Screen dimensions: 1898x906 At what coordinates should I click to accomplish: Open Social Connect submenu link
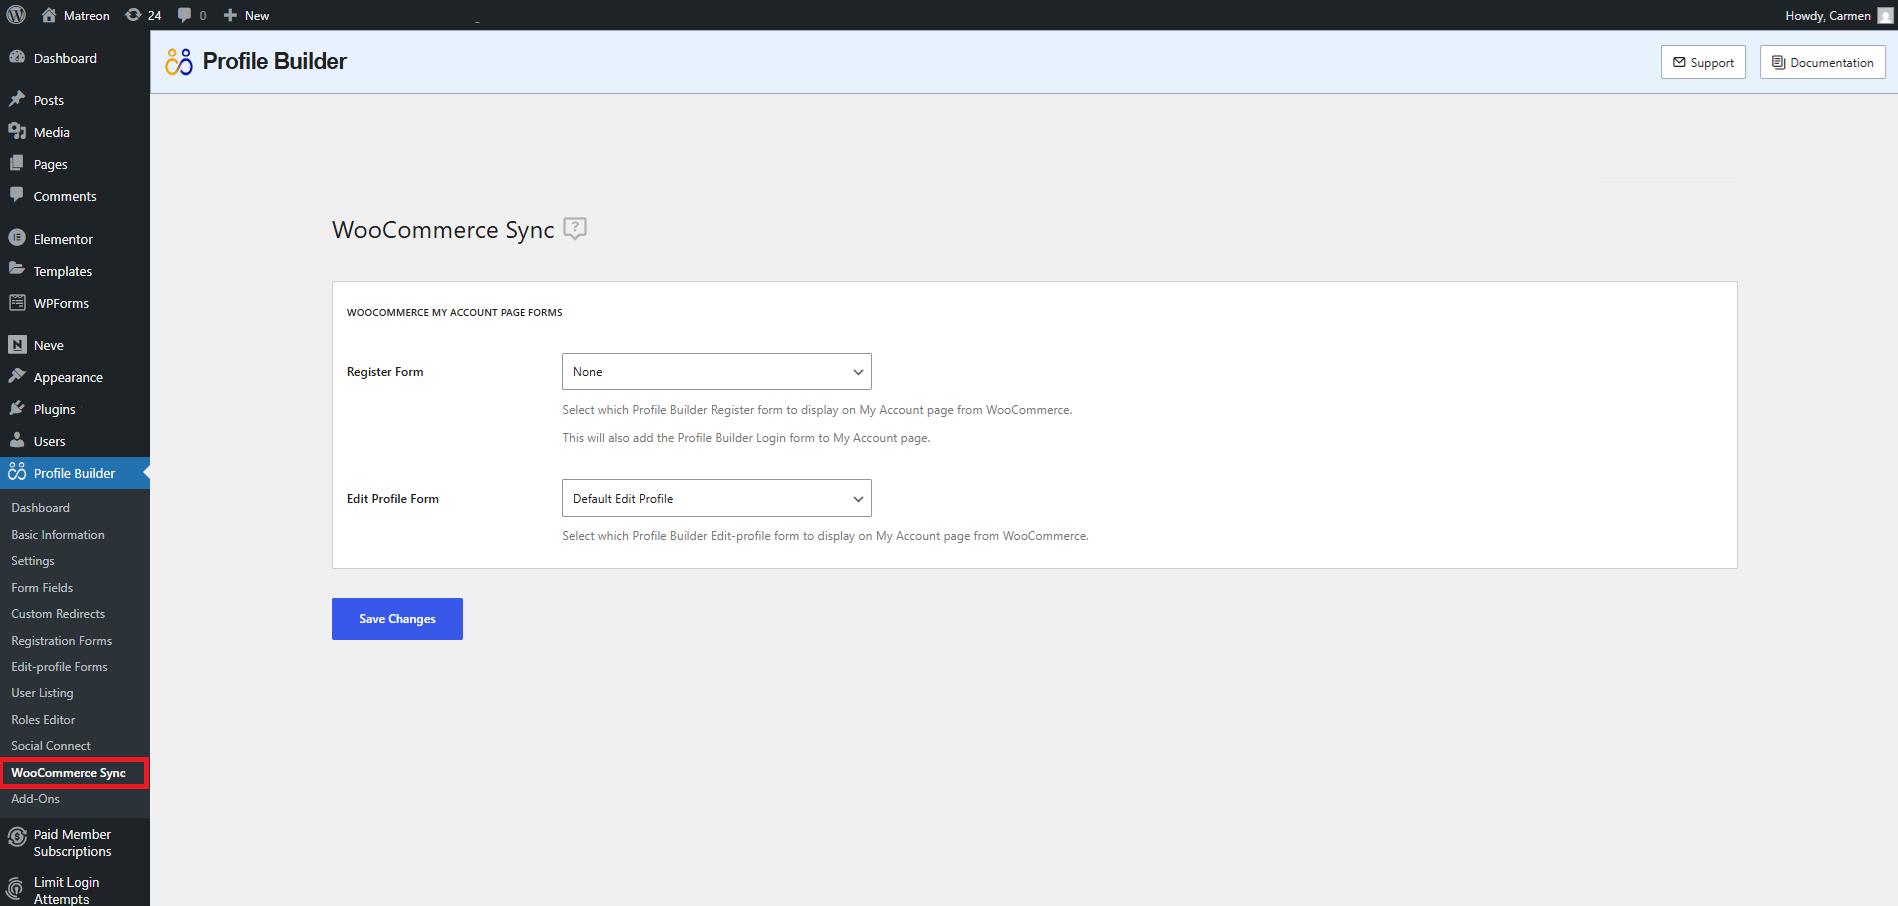(51, 746)
